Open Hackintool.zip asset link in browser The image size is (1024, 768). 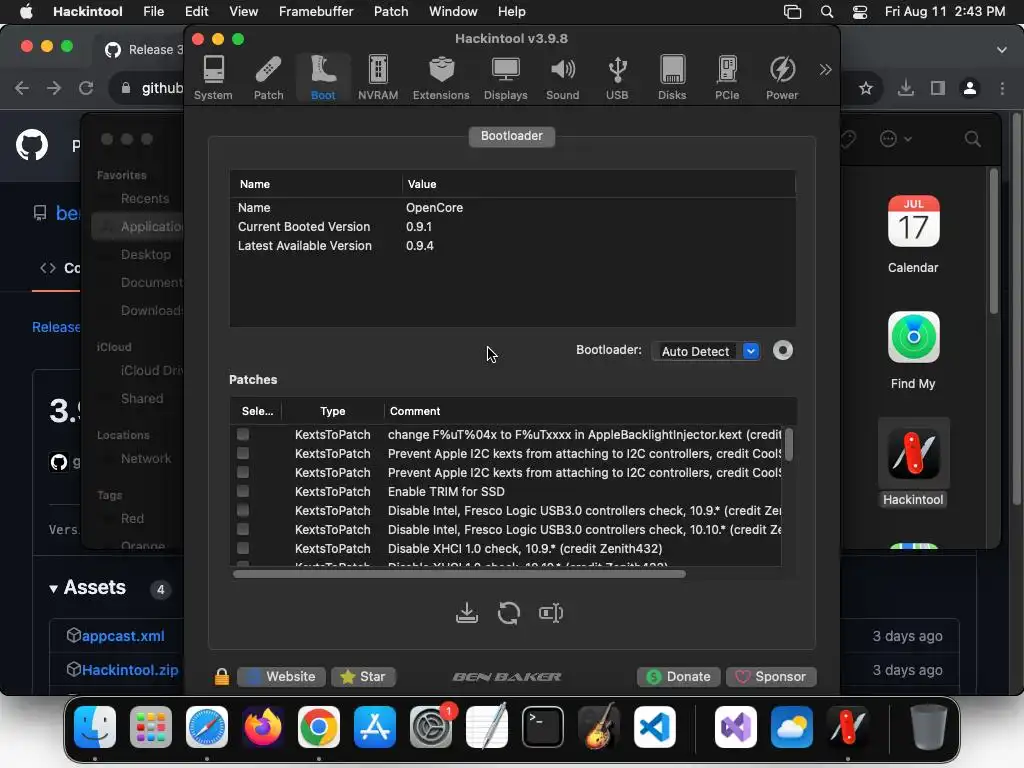(129, 669)
